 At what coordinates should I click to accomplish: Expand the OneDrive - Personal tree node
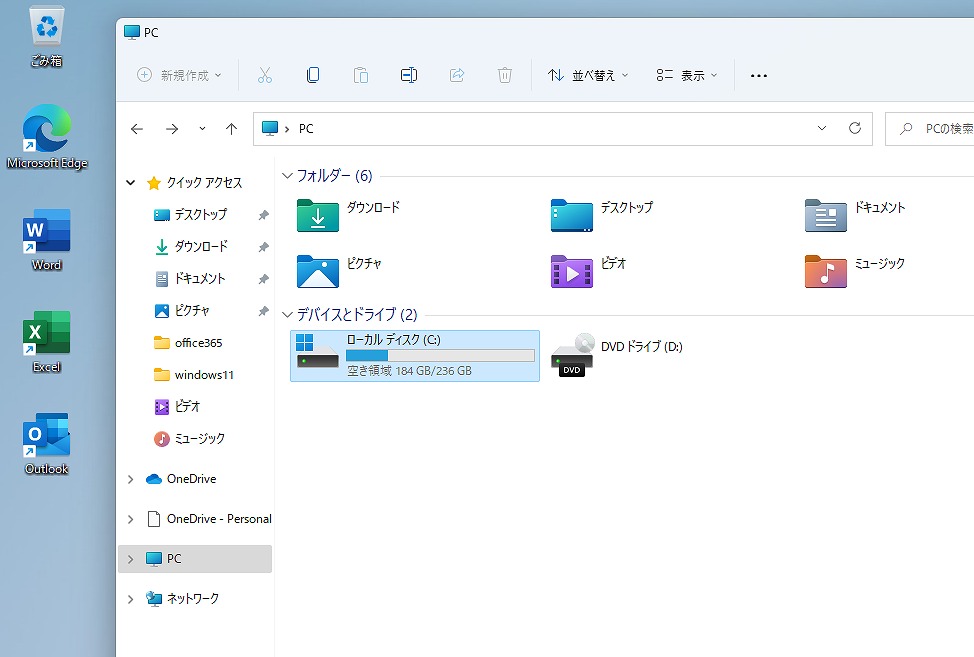[x=130, y=519]
